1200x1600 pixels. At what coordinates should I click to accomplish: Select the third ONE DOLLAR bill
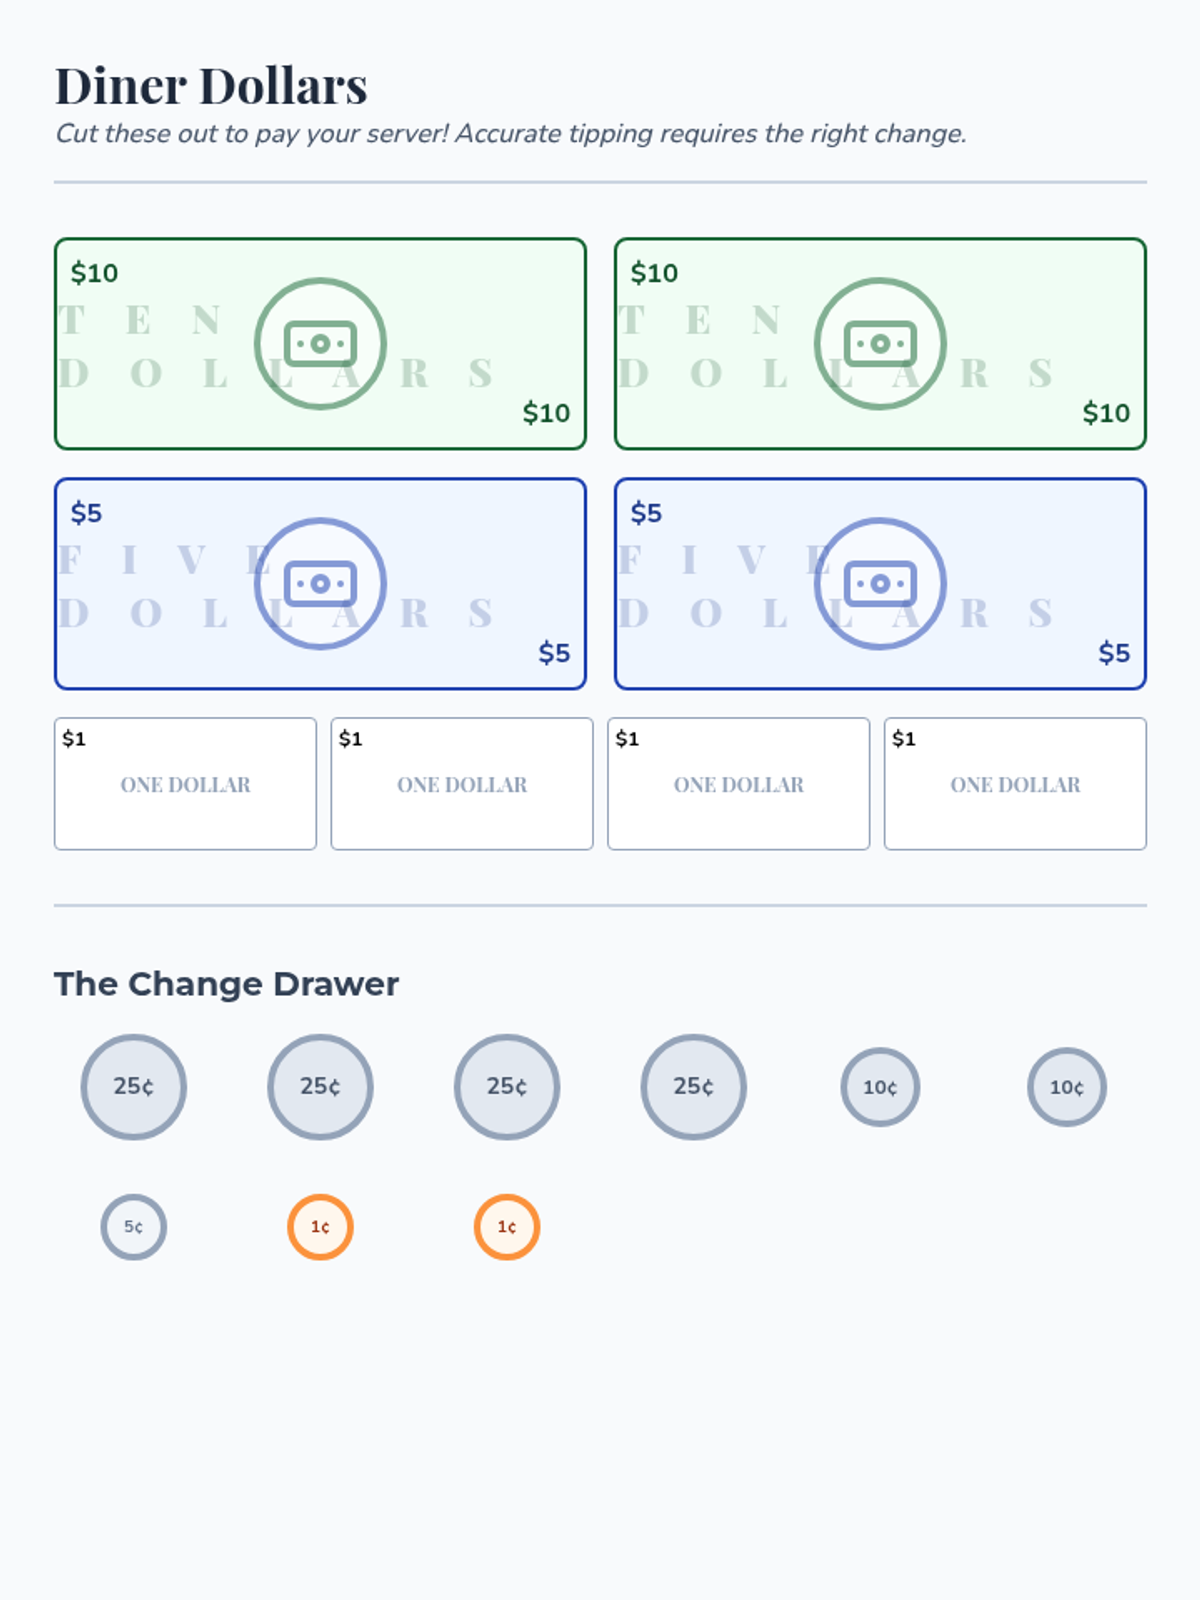pos(739,784)
